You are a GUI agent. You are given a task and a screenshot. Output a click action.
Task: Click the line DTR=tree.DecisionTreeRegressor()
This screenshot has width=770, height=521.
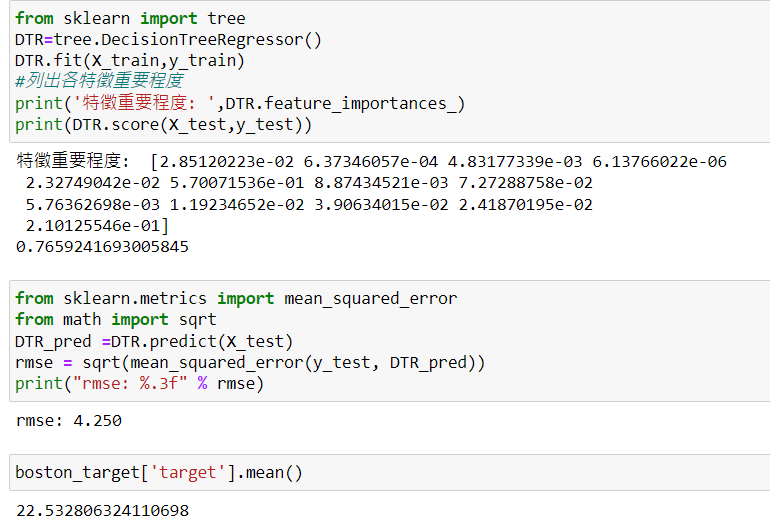168,40
